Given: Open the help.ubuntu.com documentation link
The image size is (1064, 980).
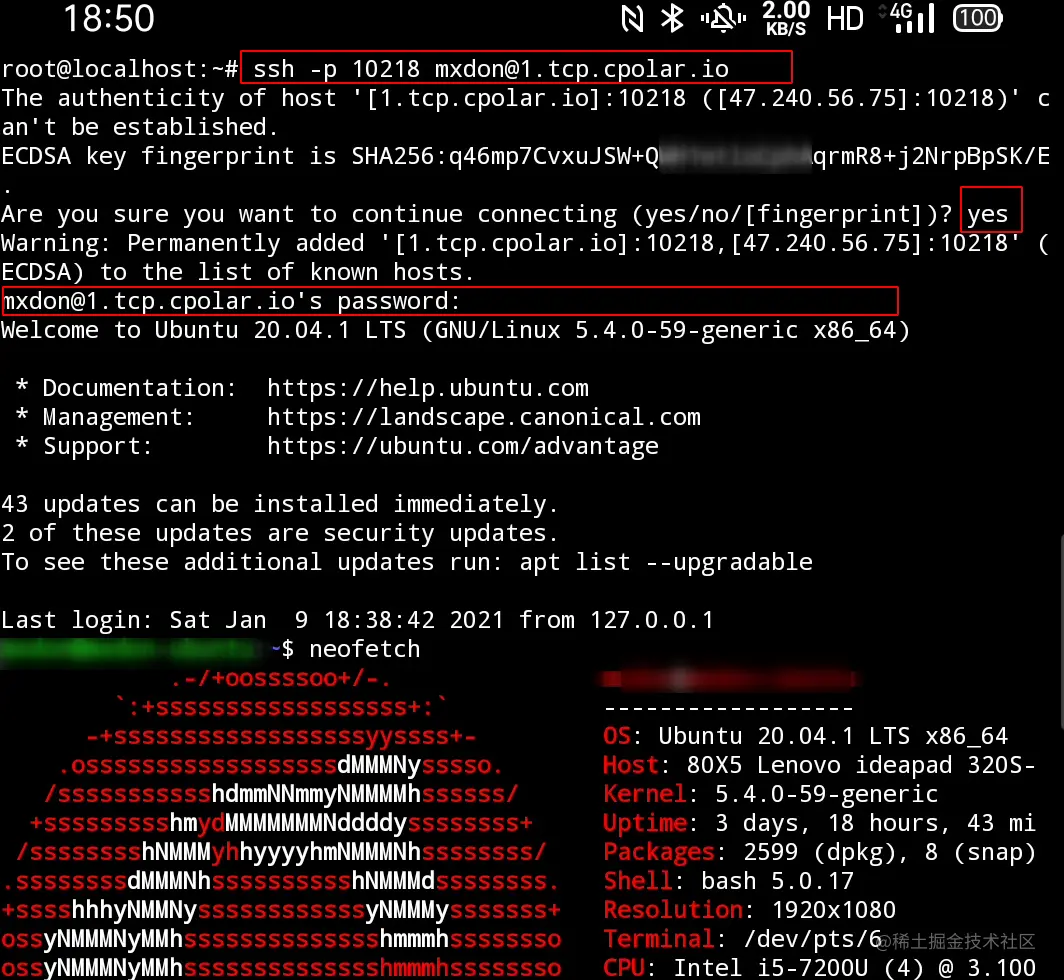Looking at the screenshot, I should coord(428,388).
